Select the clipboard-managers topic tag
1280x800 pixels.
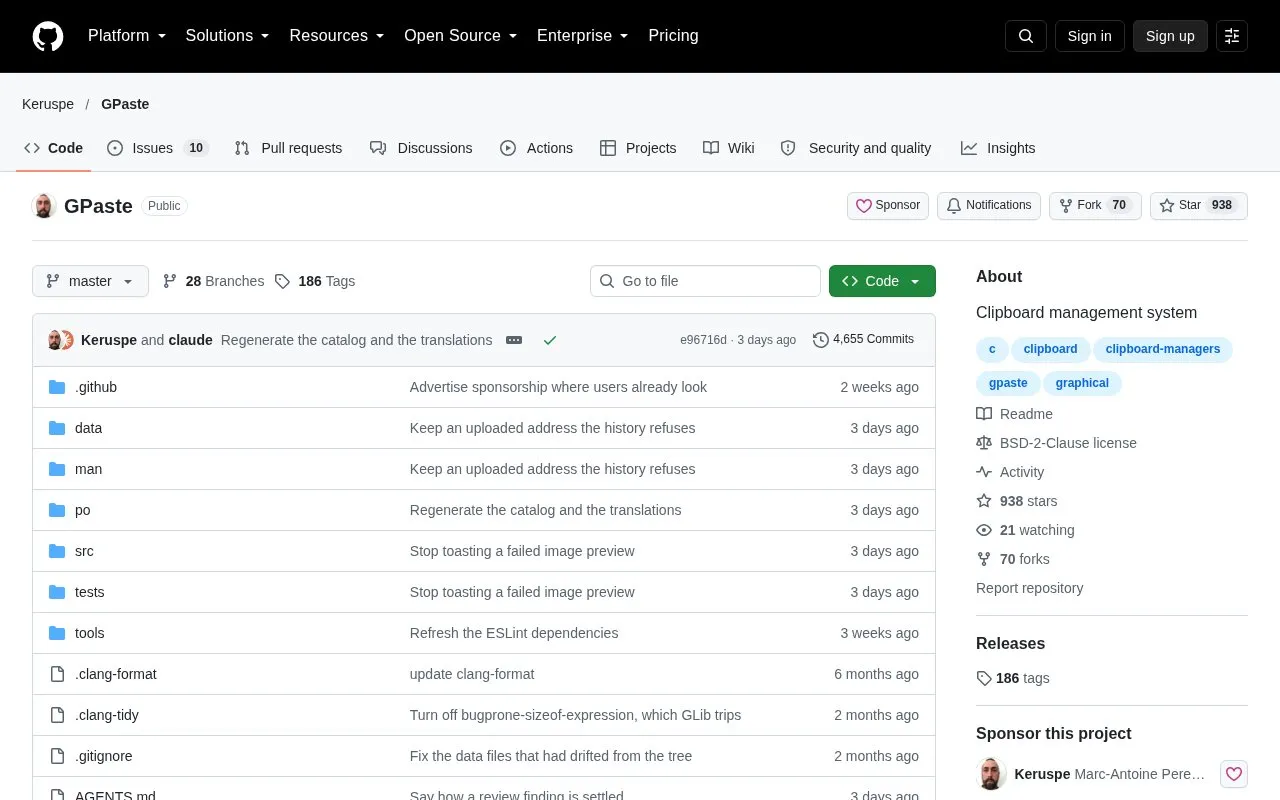click(x=1163, y=349)
